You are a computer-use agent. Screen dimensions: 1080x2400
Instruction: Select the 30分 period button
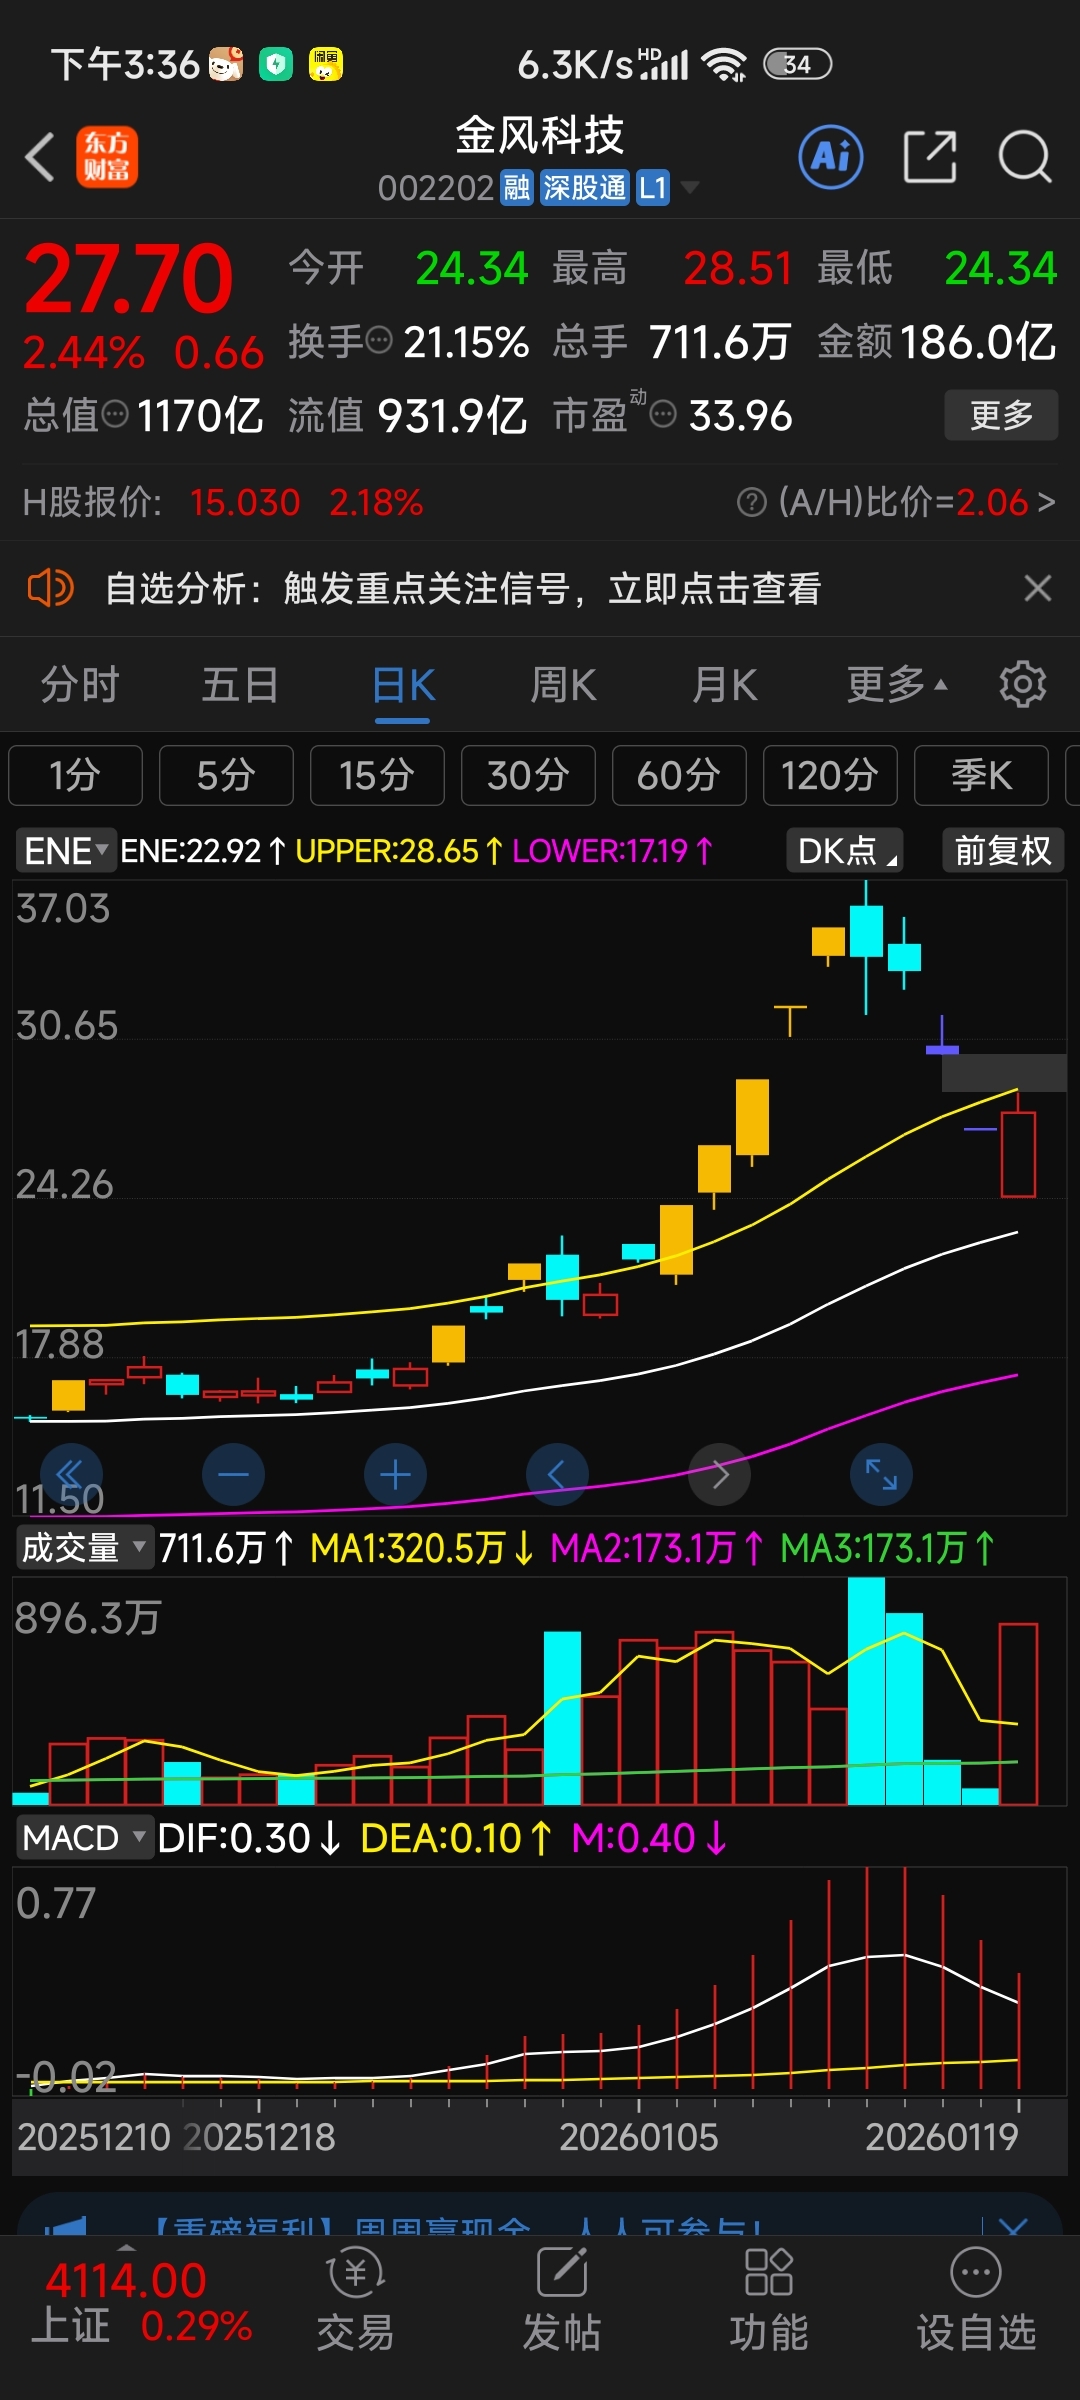tap(528, 775)
